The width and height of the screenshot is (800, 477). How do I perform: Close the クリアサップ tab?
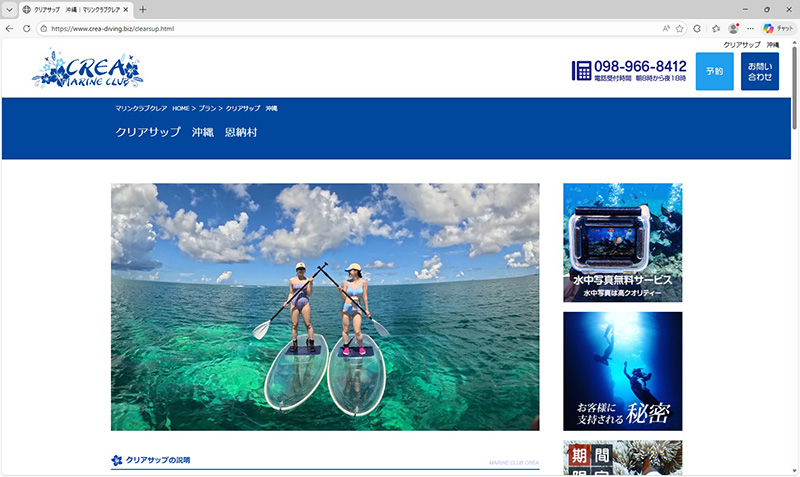pyautogui.click(x=126, y=9)
